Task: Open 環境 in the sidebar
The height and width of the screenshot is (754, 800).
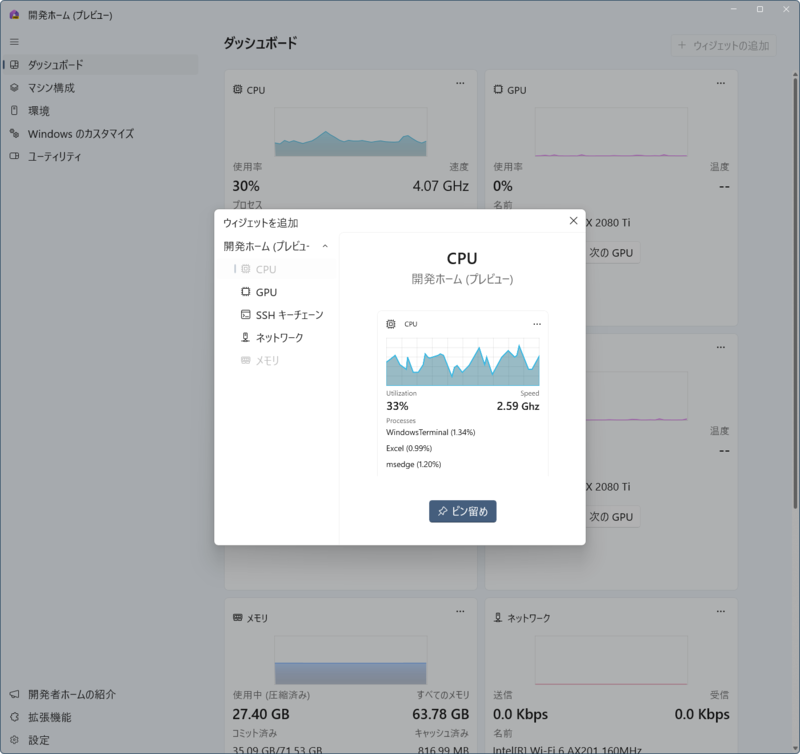Action: point(101,111)
